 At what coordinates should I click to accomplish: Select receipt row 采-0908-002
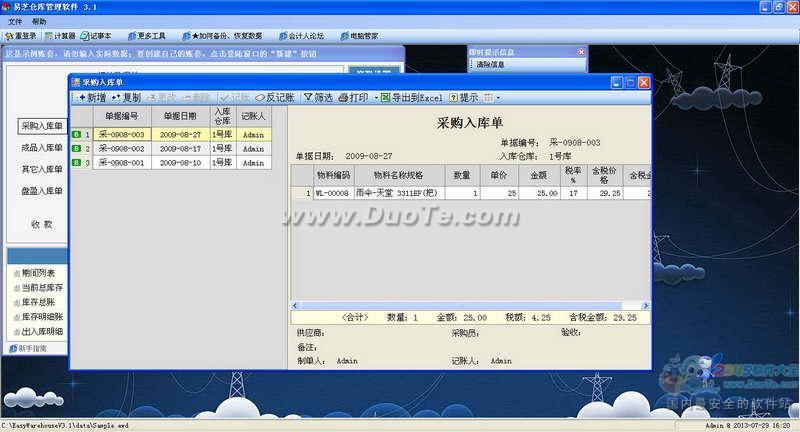(x=171, y=148)
